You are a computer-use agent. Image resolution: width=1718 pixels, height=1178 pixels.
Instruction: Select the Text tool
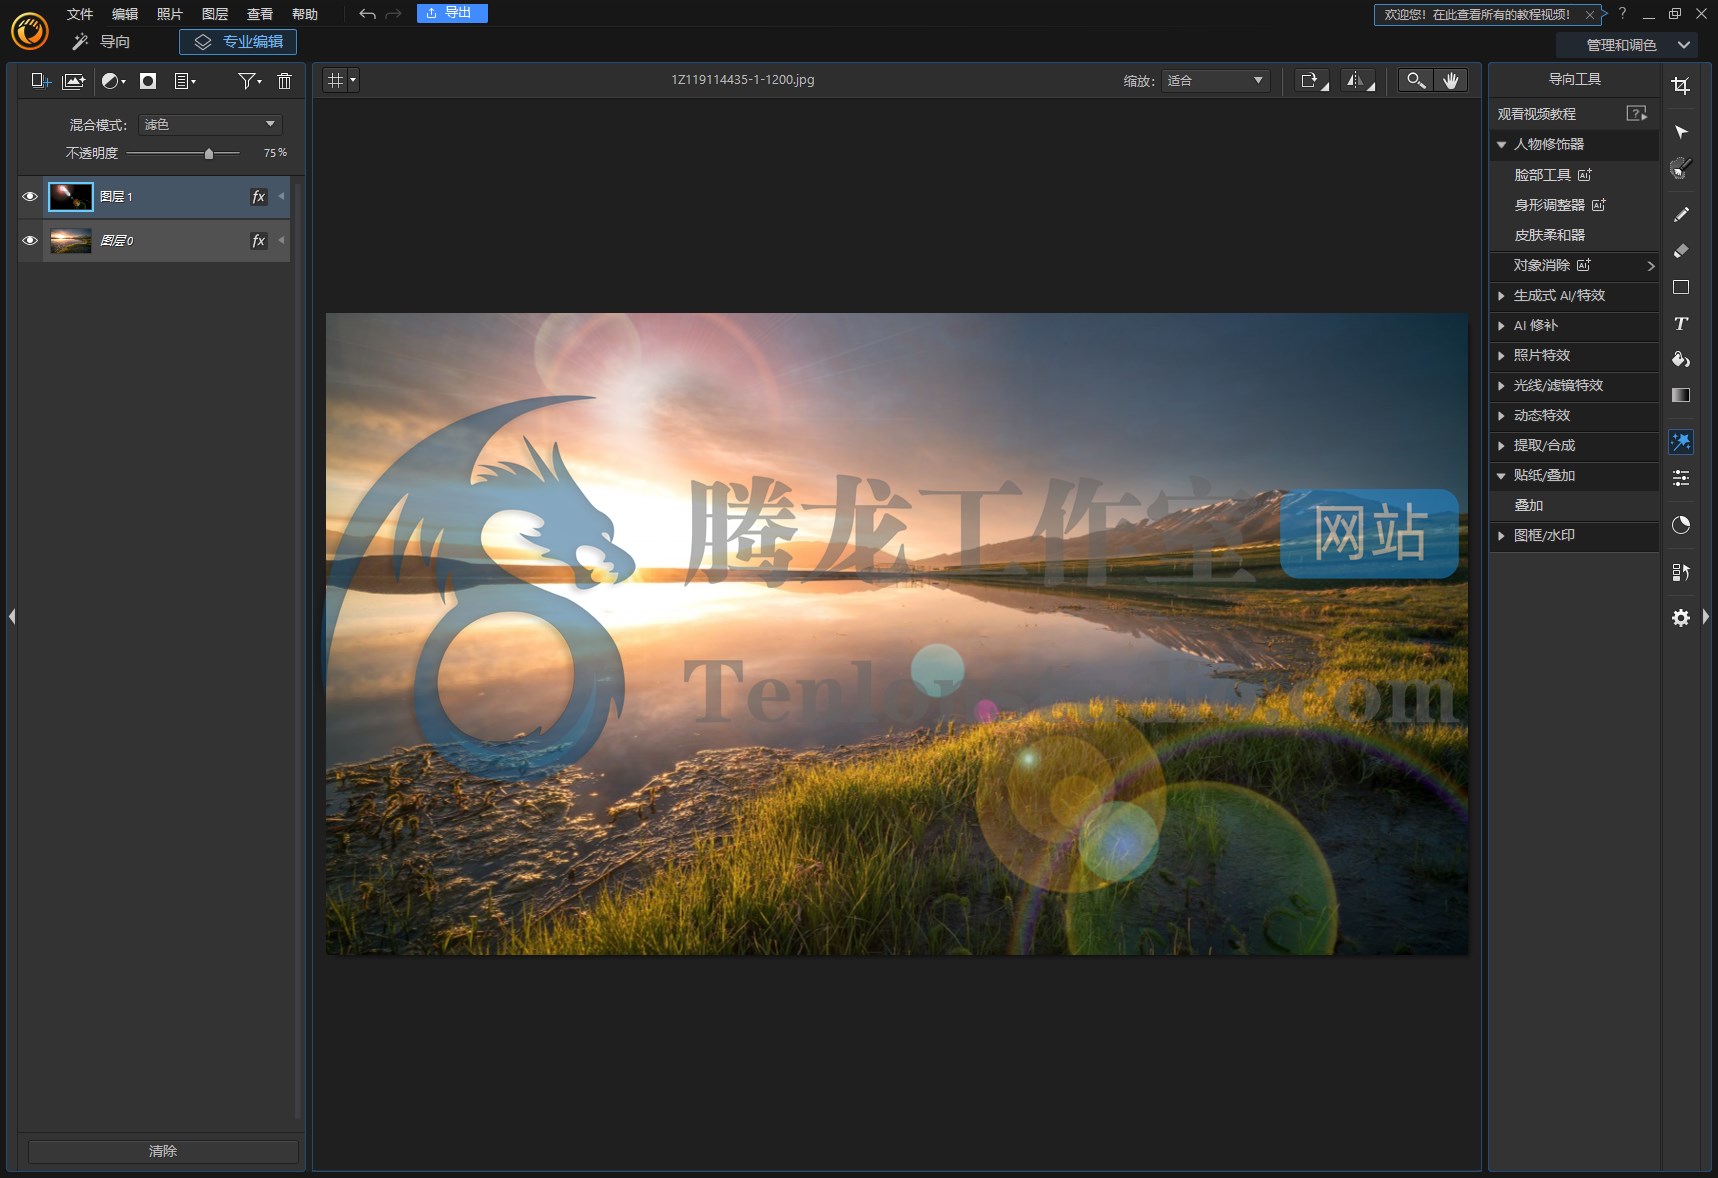1681,323
